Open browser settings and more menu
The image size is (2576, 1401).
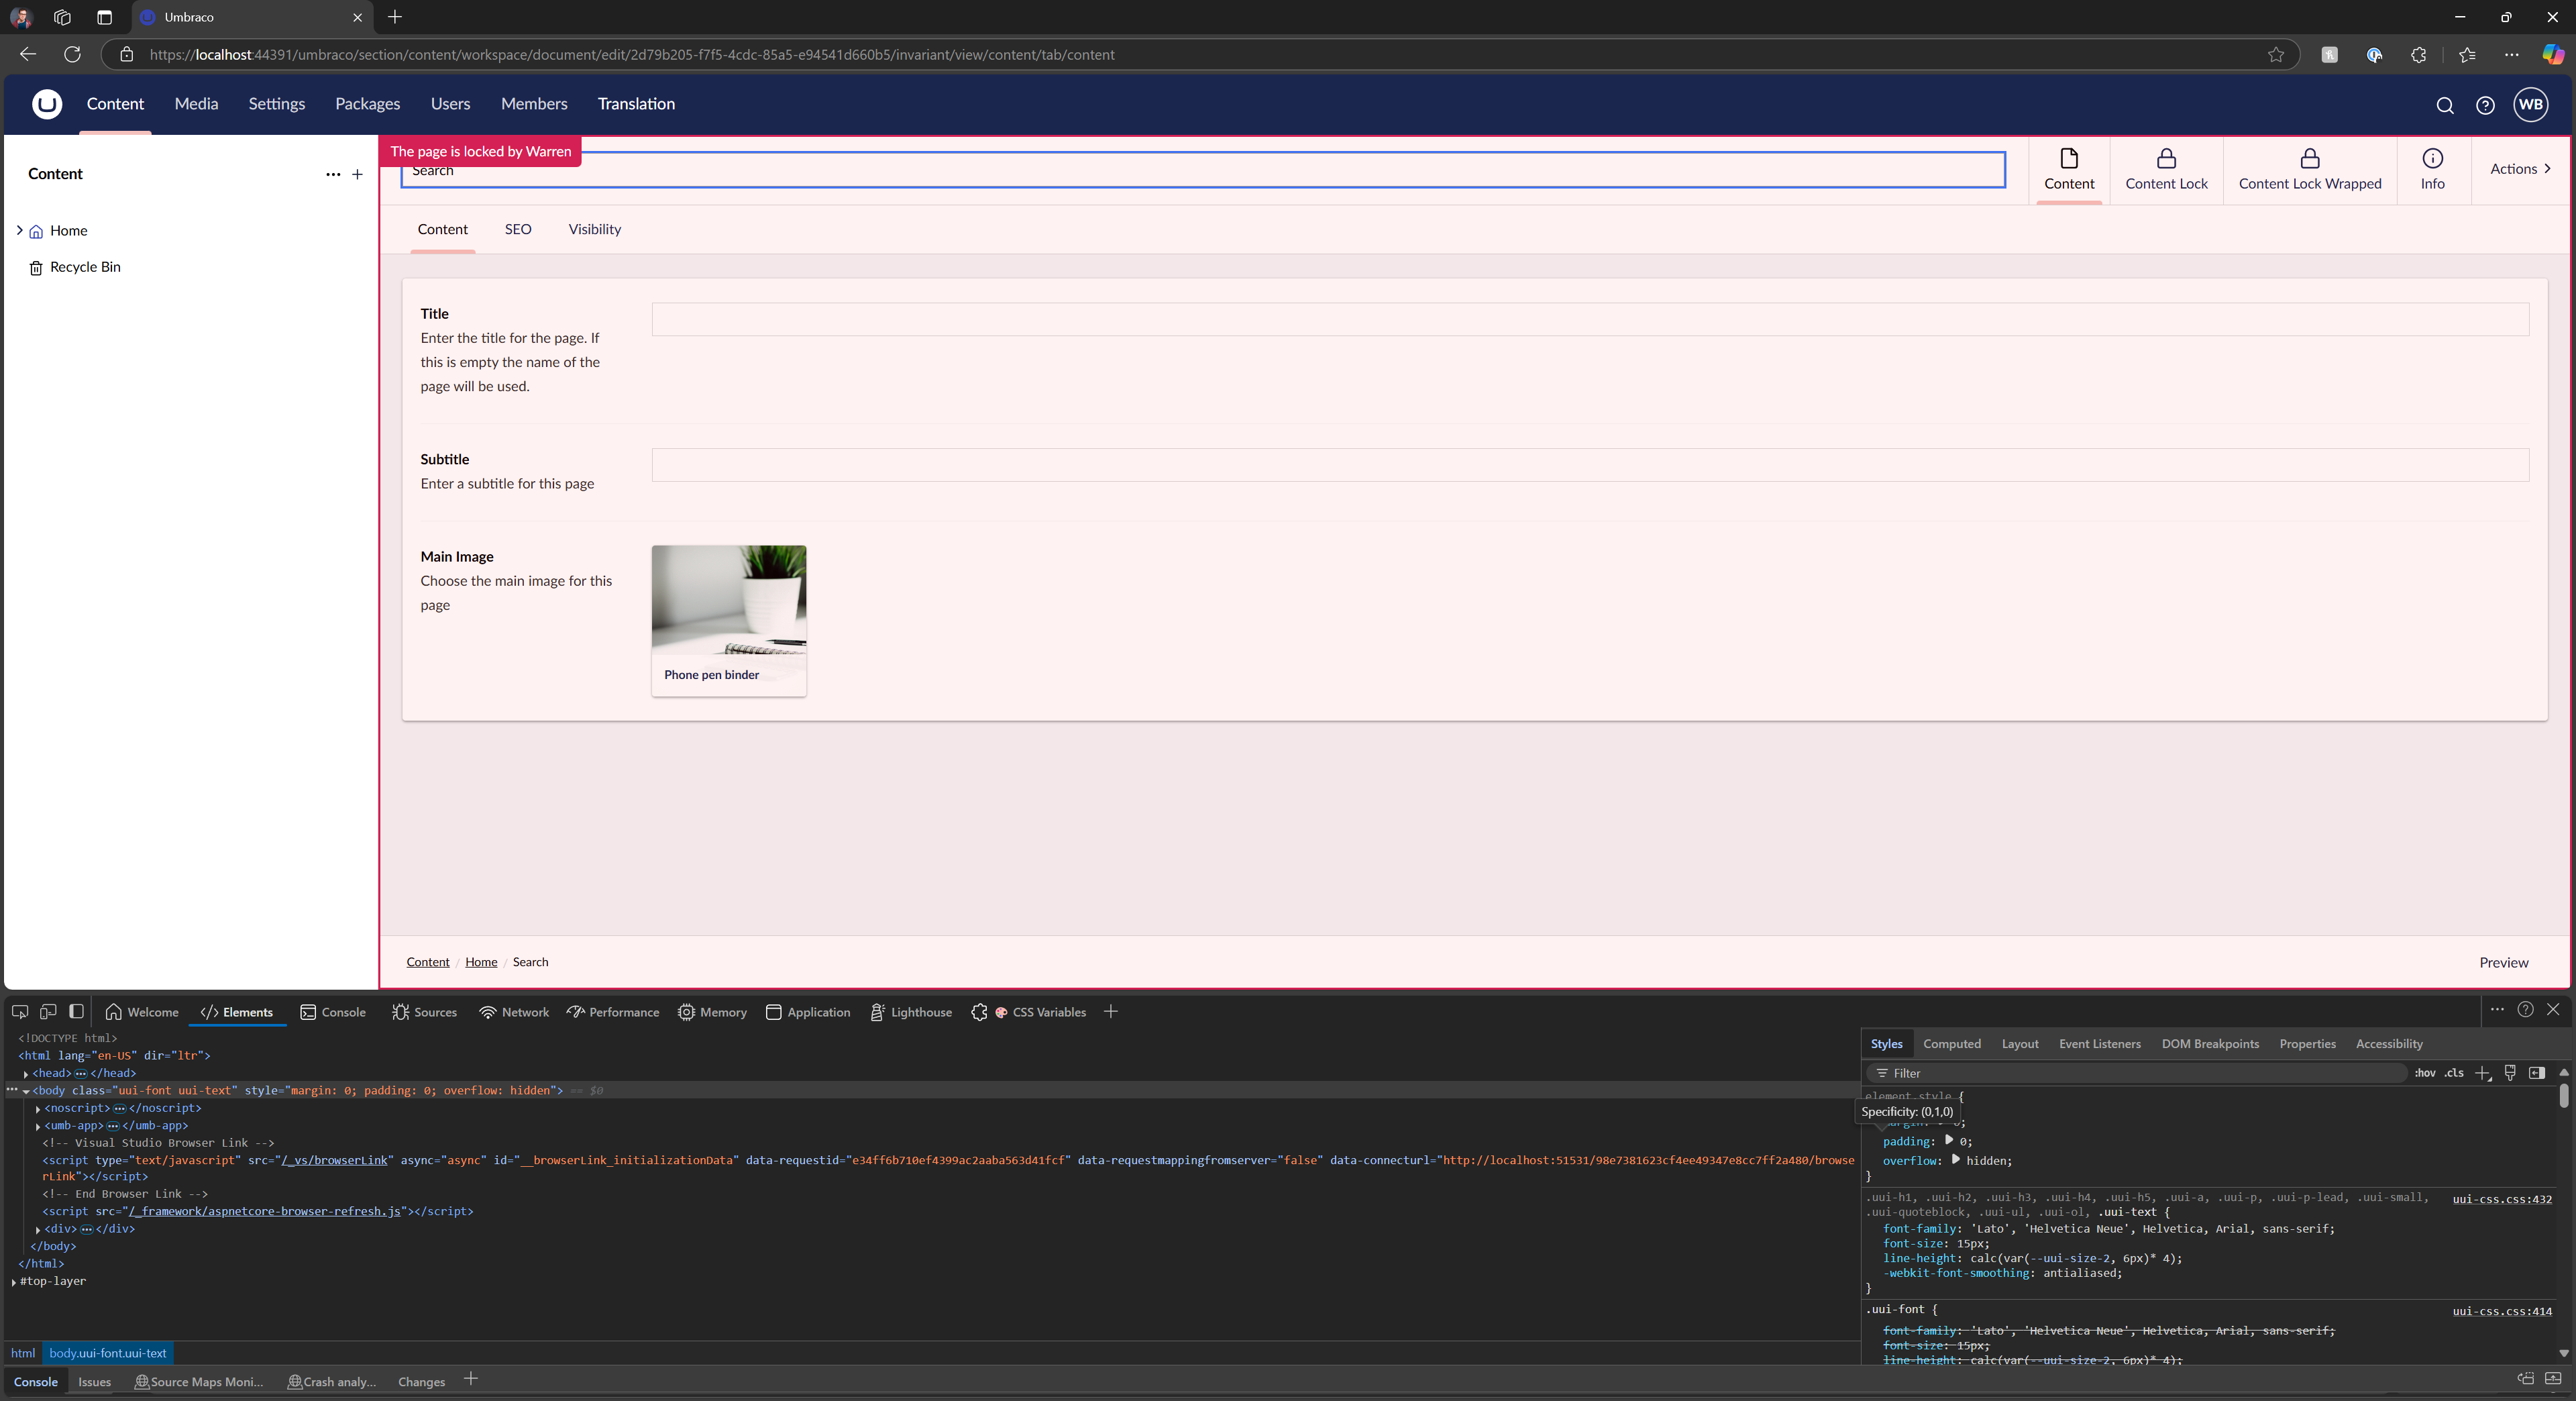[x=2511, y=54]
